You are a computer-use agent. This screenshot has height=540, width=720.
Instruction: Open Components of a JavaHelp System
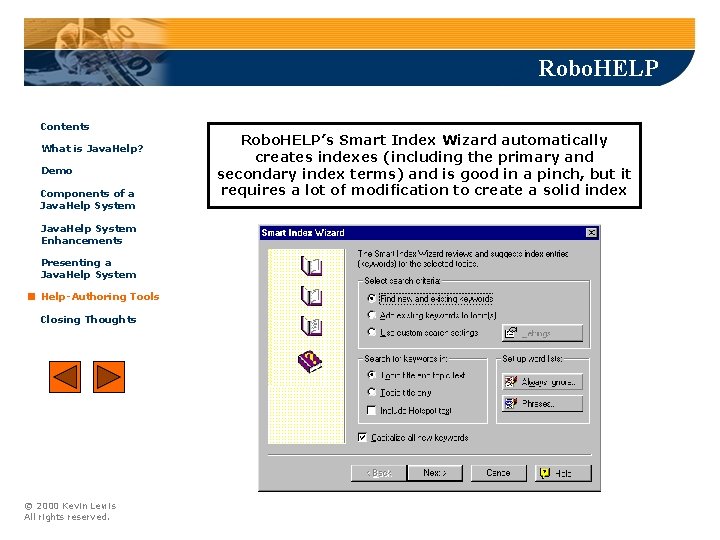88,199
